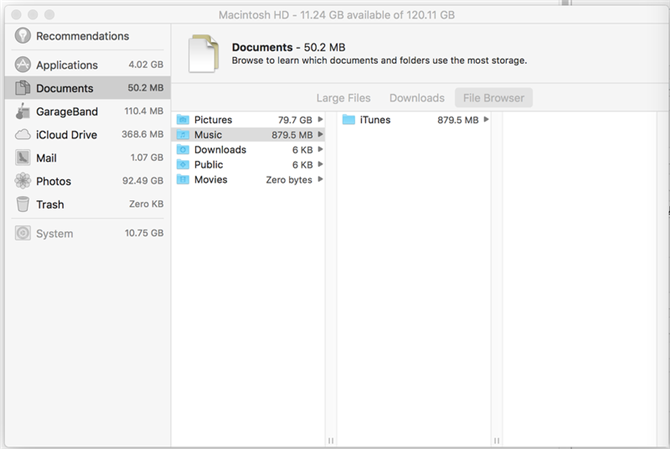Screen dimensions: 670x449
Task: Select System in the sidebar
Action: pyautogui.click(x=88, y=233)
